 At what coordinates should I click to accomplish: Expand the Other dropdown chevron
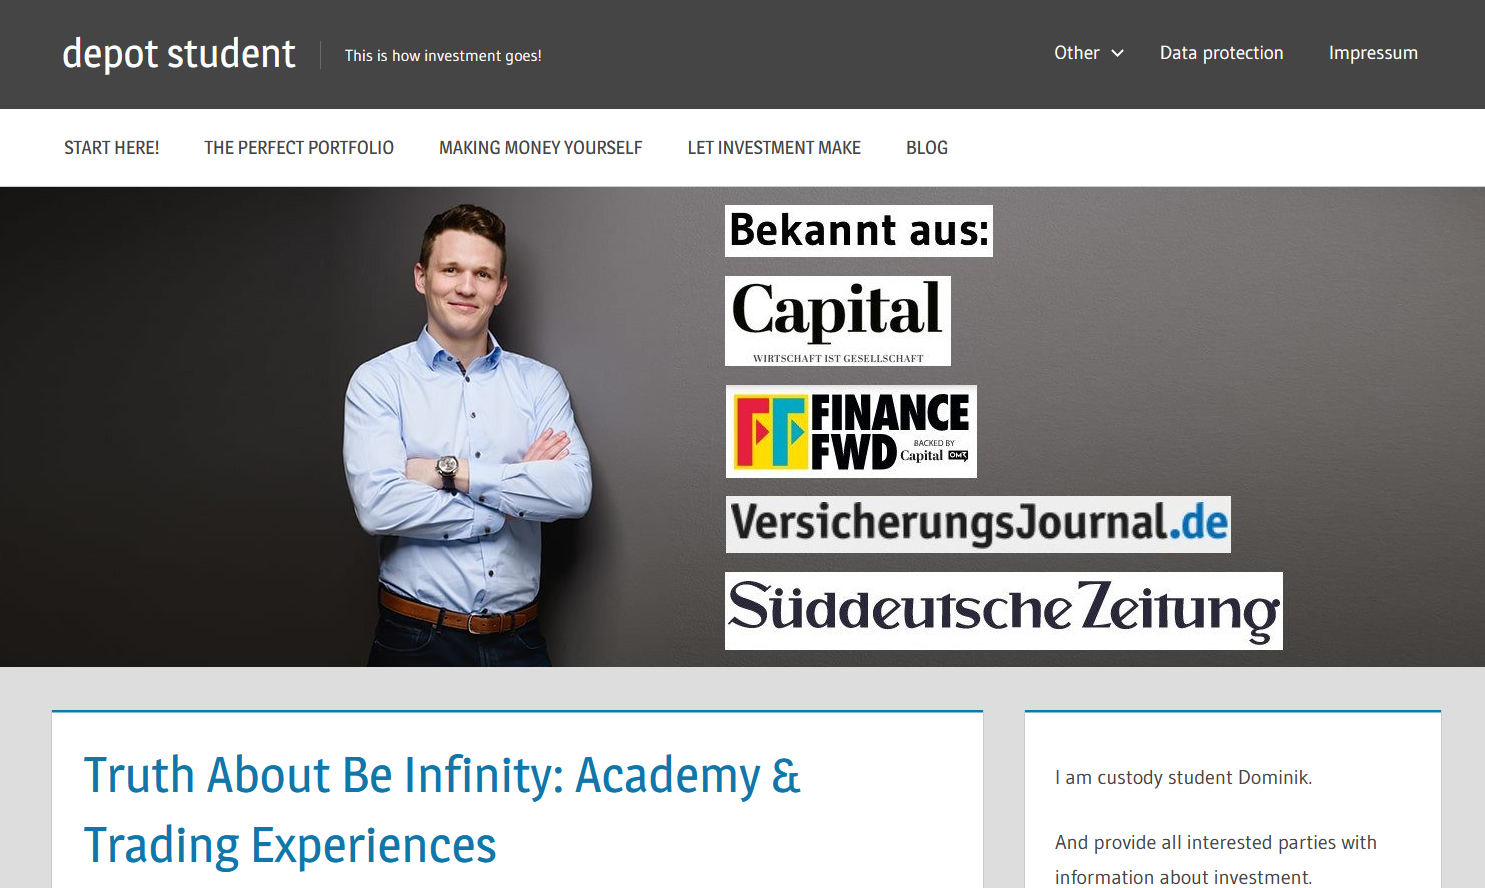click(x=1117, y=53)
